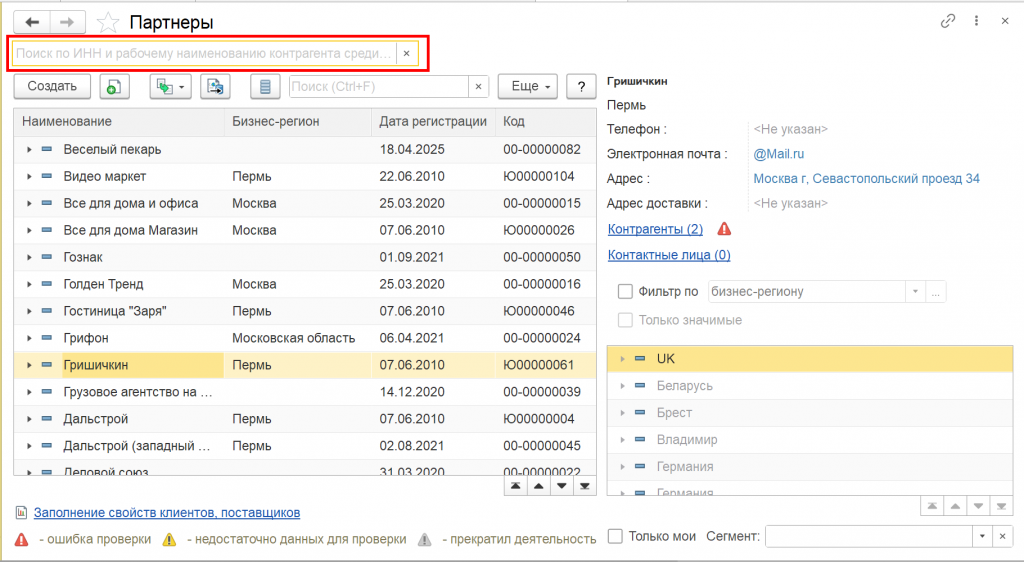Click the Создать button
The width and height of the screenshot is (1024, 562).
(x=52, y=86)
